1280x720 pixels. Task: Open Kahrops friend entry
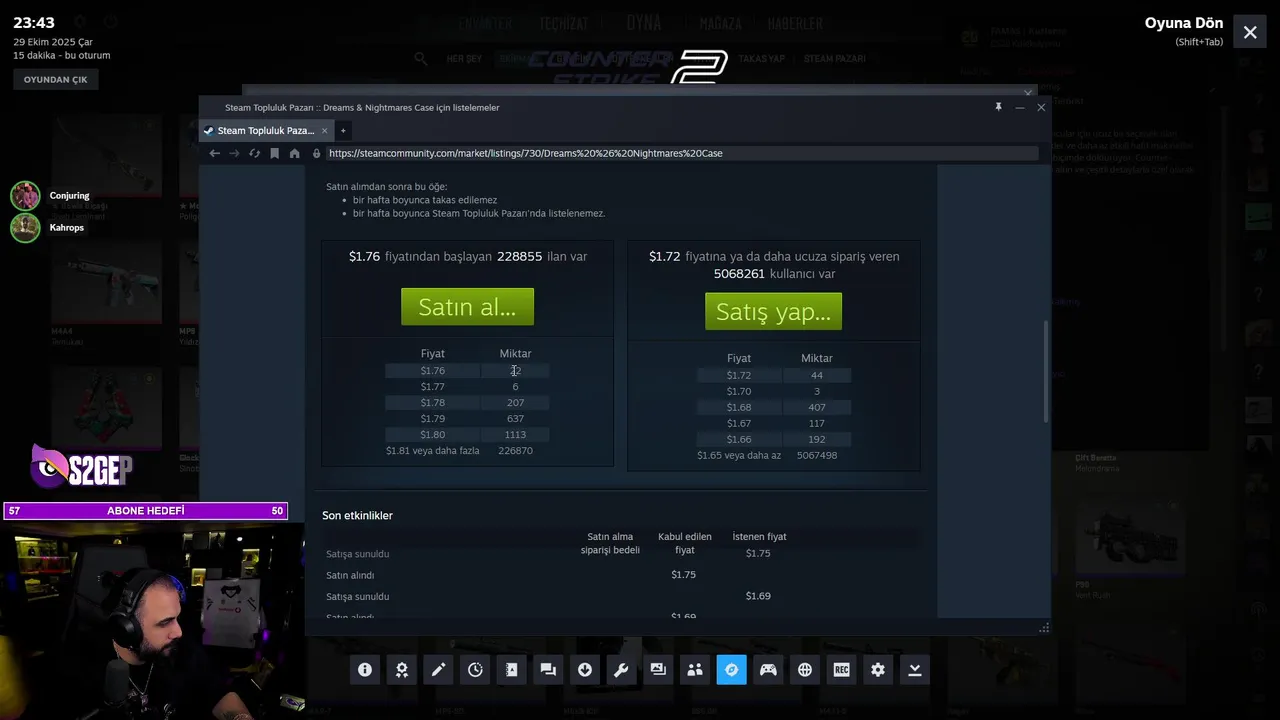[x=48, y=228]
